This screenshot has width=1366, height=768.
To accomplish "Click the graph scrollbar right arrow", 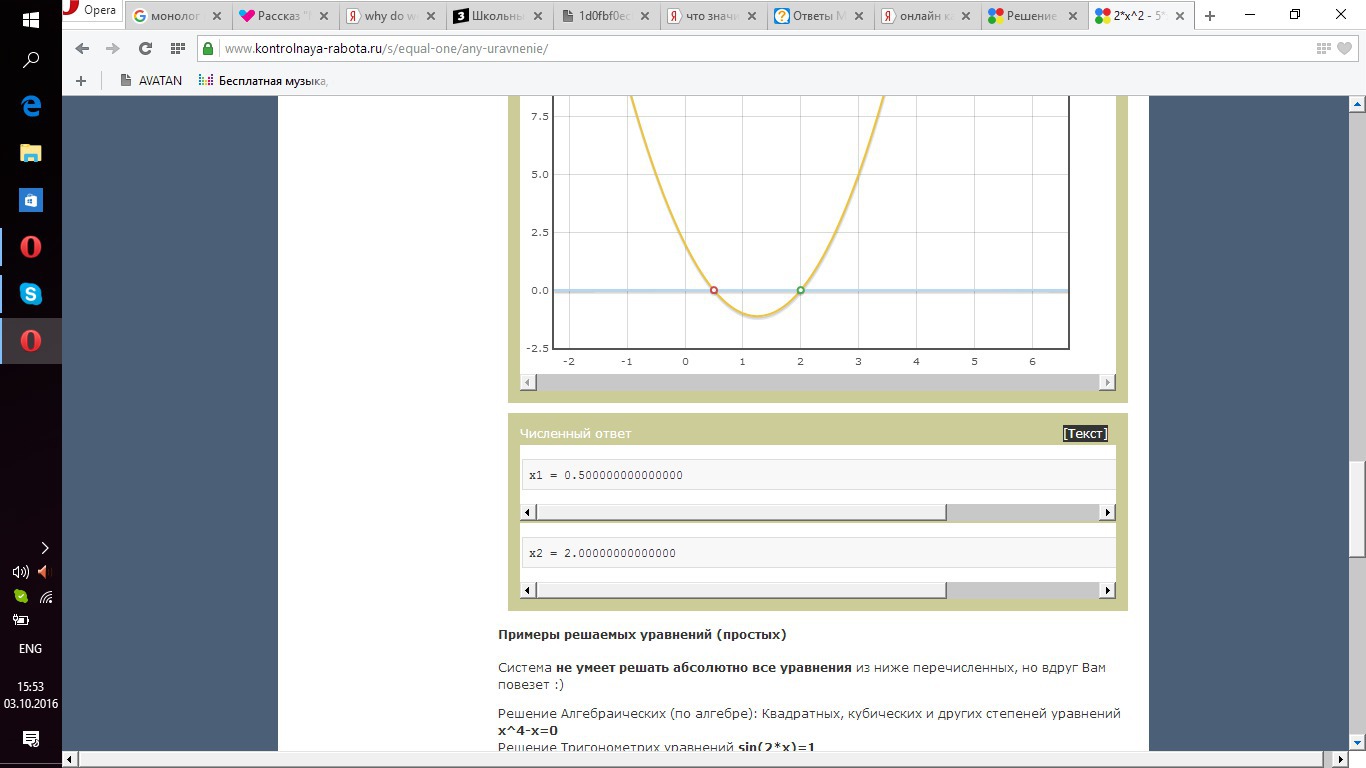I will [x=1107, y=382].
